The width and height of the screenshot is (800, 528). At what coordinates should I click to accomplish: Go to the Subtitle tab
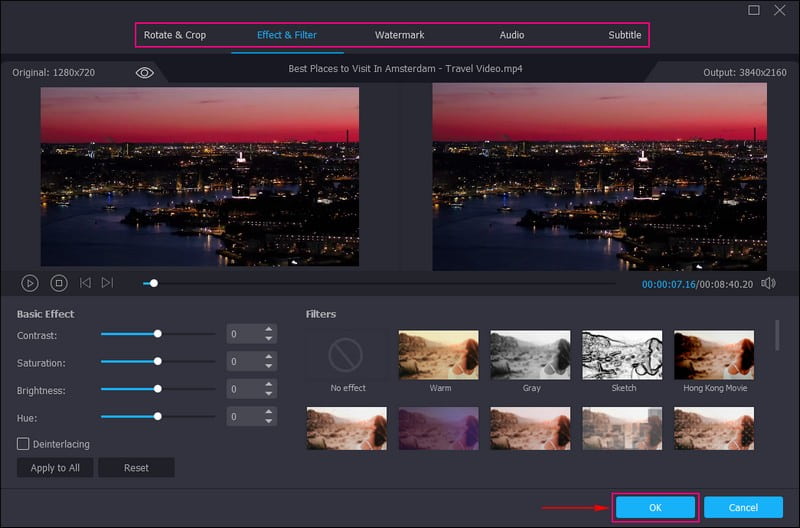pos(625,35)
